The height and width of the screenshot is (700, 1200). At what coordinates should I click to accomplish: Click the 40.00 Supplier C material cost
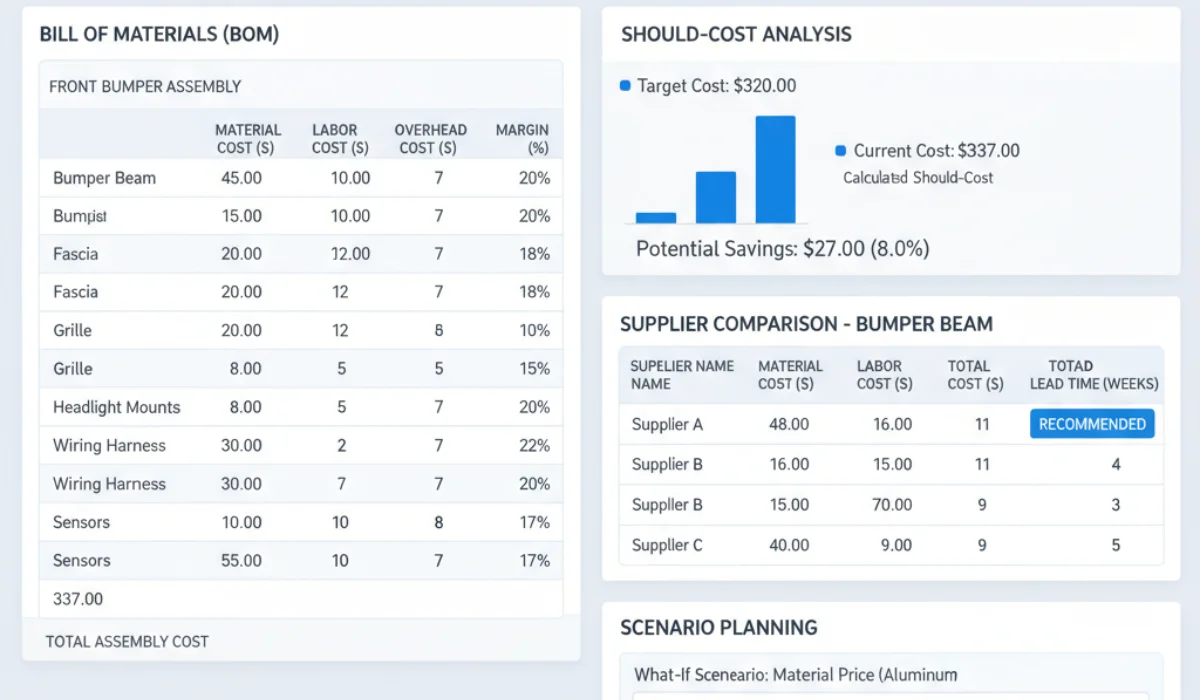click(x=789, y=545)
